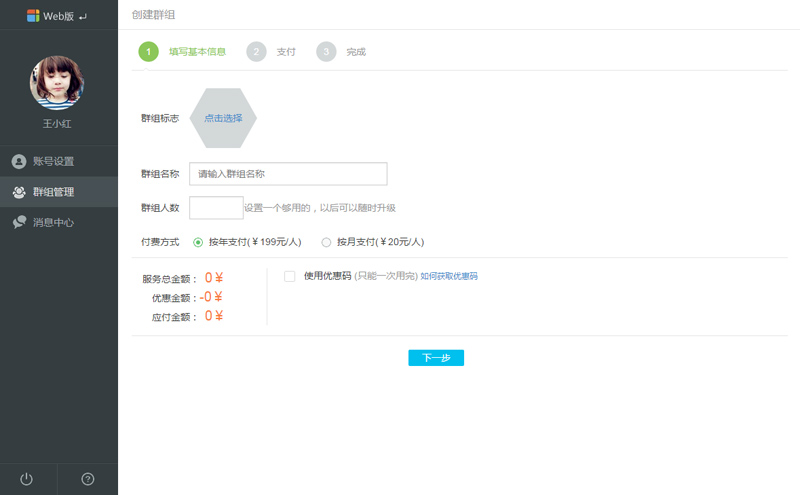This screenshot has height=495, width=800.
Task: Click the 下一步 button
Action: (x=436, y=358)
